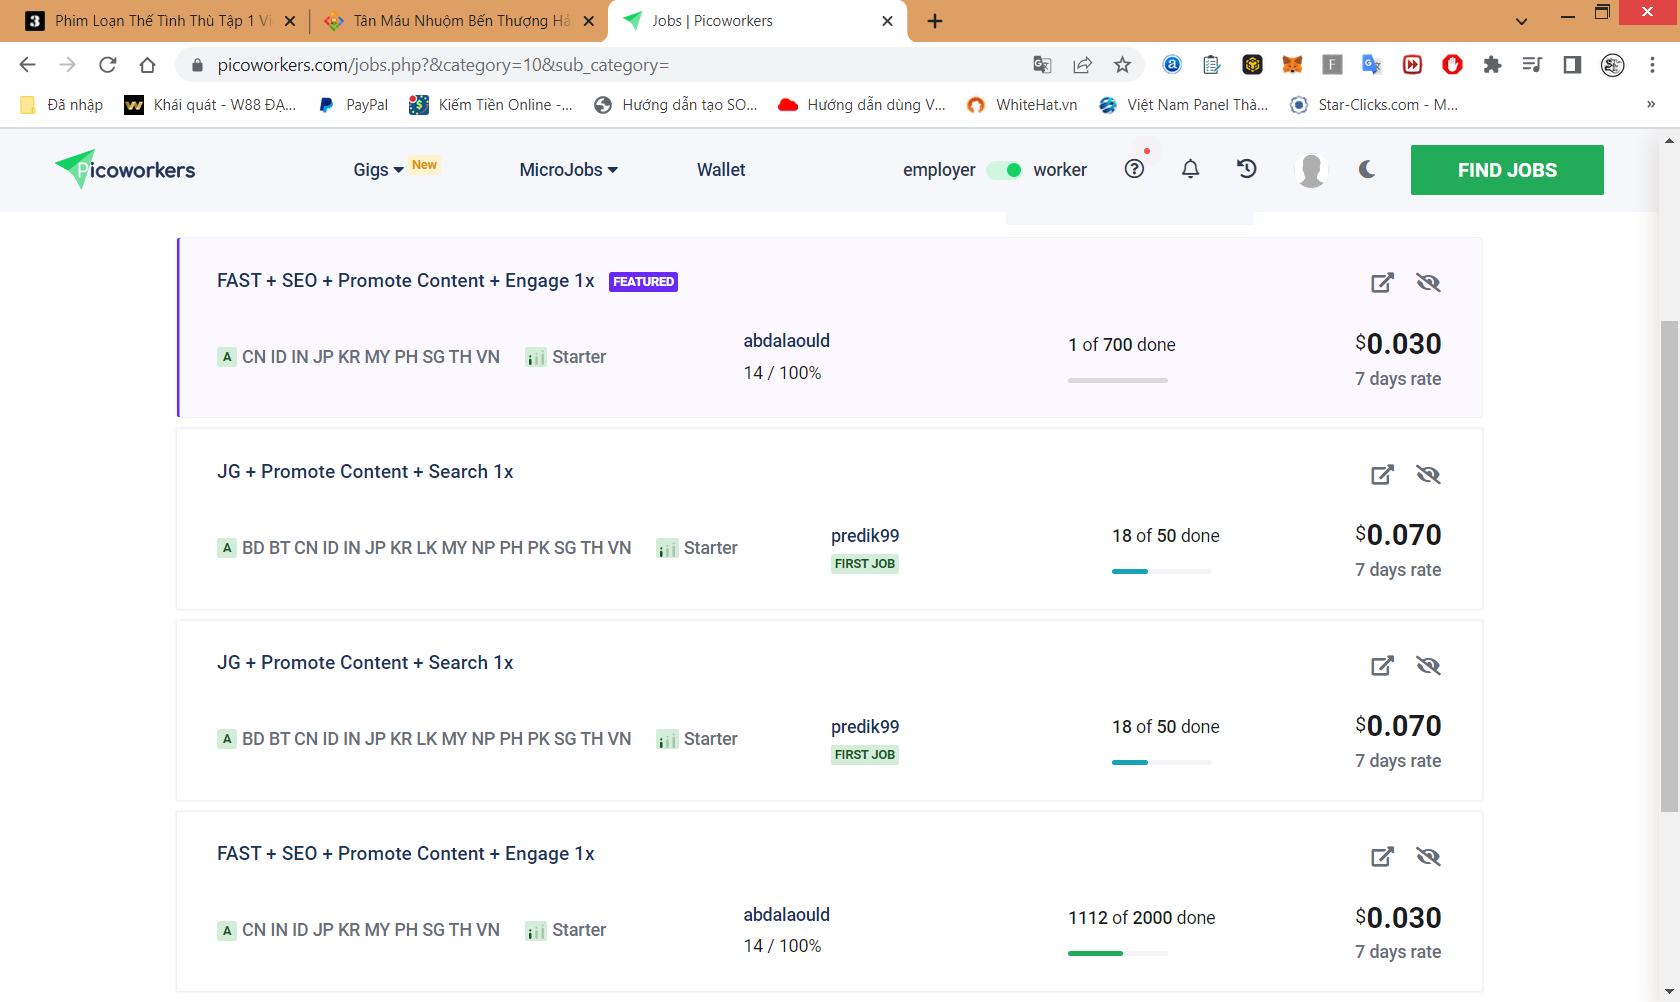This screenshot has width=1680, height=1002.
Task: Open the Khái quát - W88 bookmark
Action: point(211,104)
